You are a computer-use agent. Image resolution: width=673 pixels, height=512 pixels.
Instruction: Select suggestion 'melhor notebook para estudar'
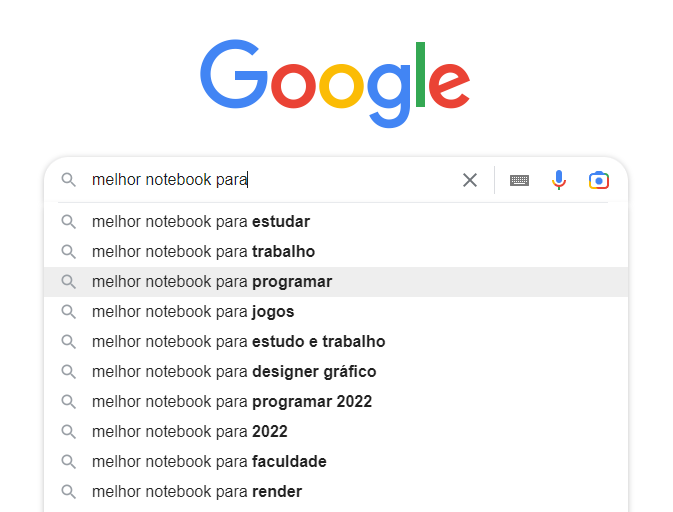click(x=336, y=222)
